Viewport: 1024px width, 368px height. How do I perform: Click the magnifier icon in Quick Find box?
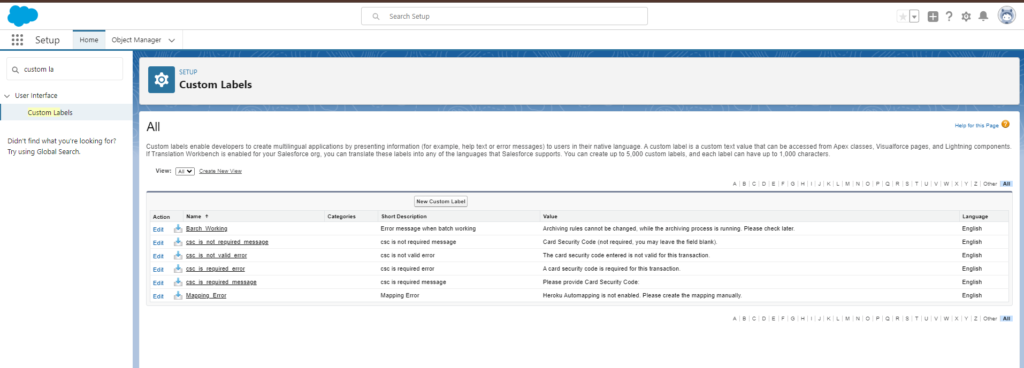tap(16, 69)
